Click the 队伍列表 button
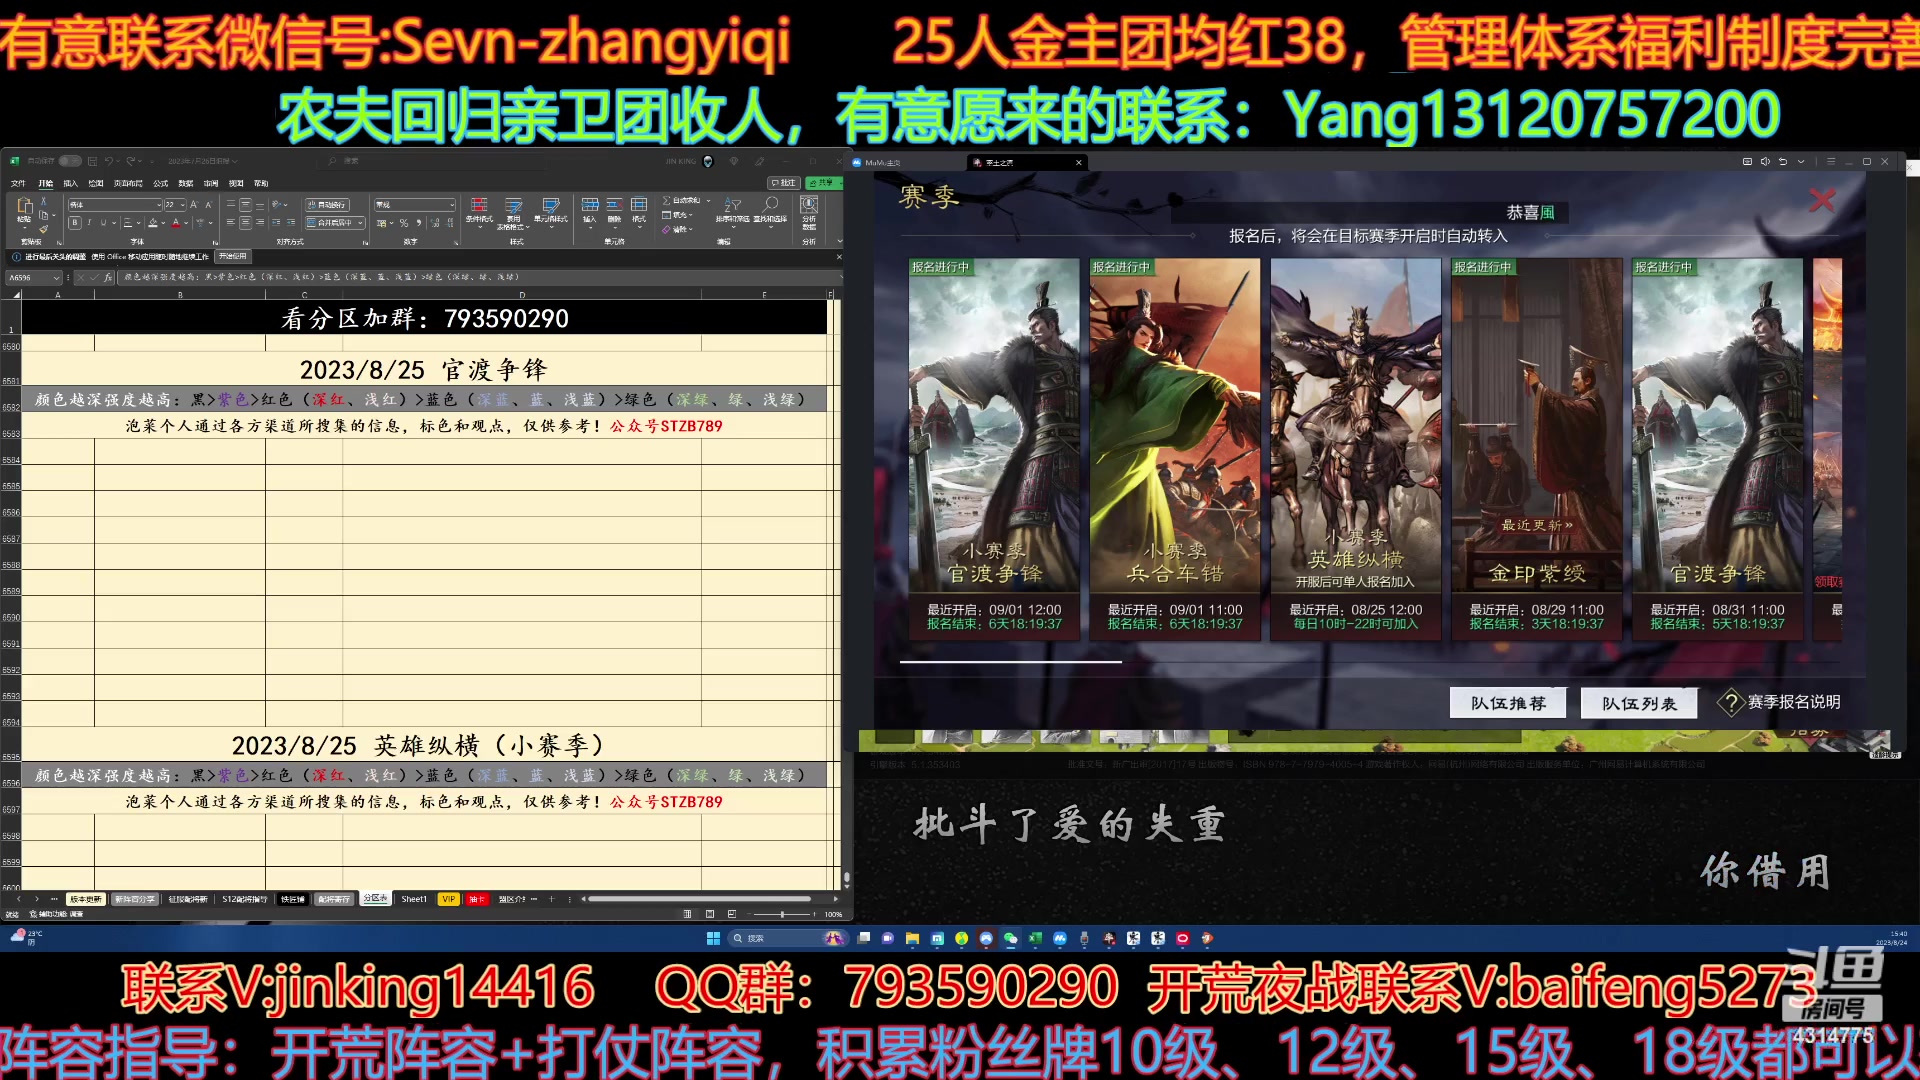This screenshot has width=1920, height=1080. pos(1639,703)
